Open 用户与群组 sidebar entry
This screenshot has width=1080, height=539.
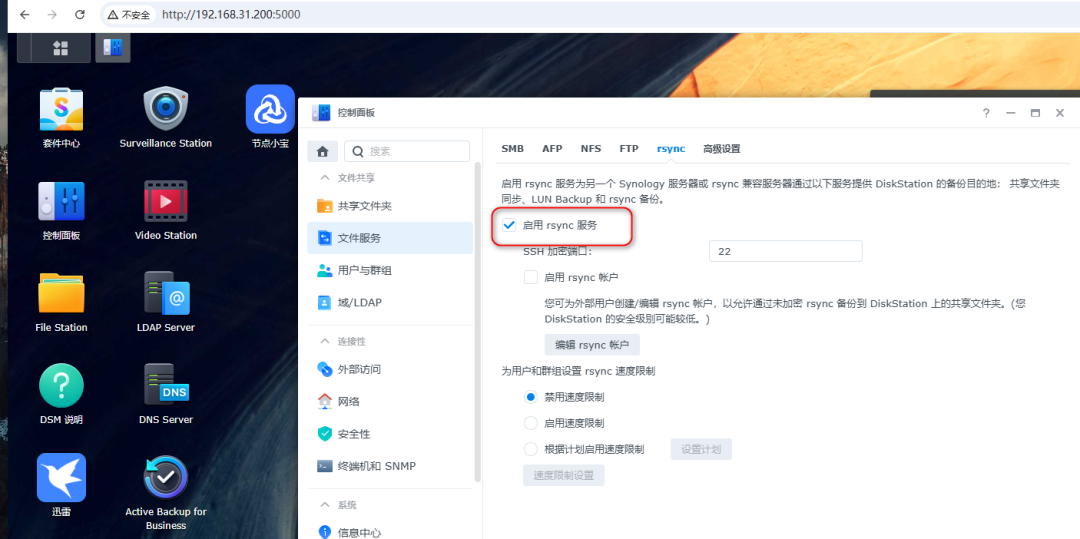point(390,271)
